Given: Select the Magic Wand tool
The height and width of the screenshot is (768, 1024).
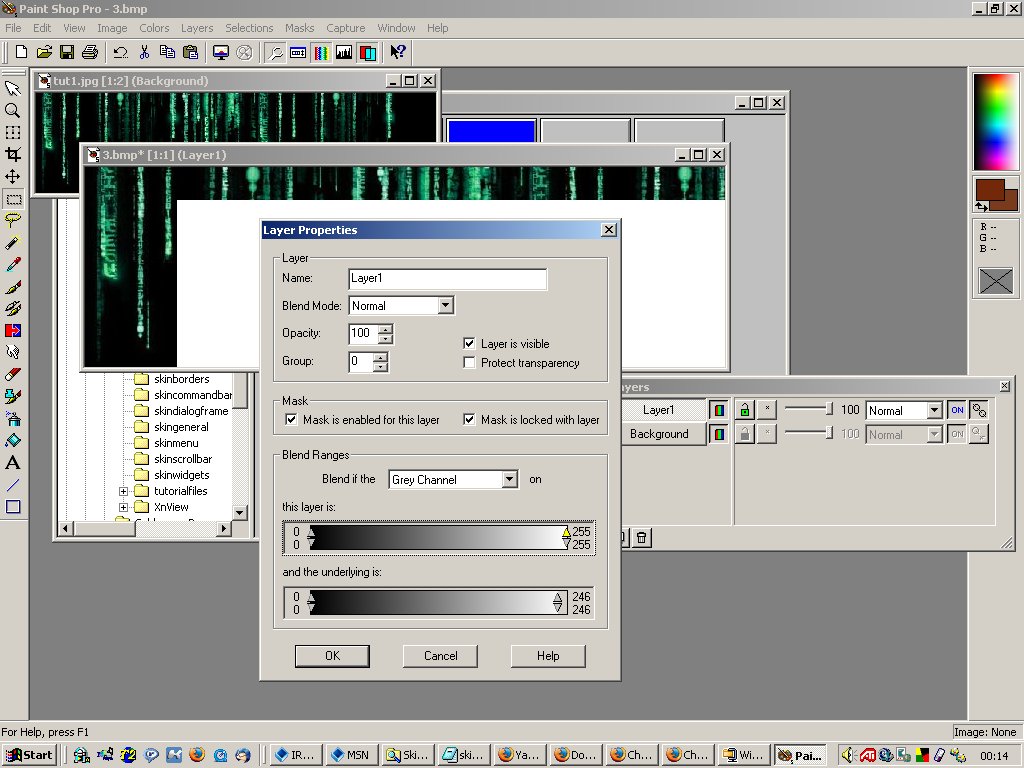Looking at the screenshot, I should point(12,242).
